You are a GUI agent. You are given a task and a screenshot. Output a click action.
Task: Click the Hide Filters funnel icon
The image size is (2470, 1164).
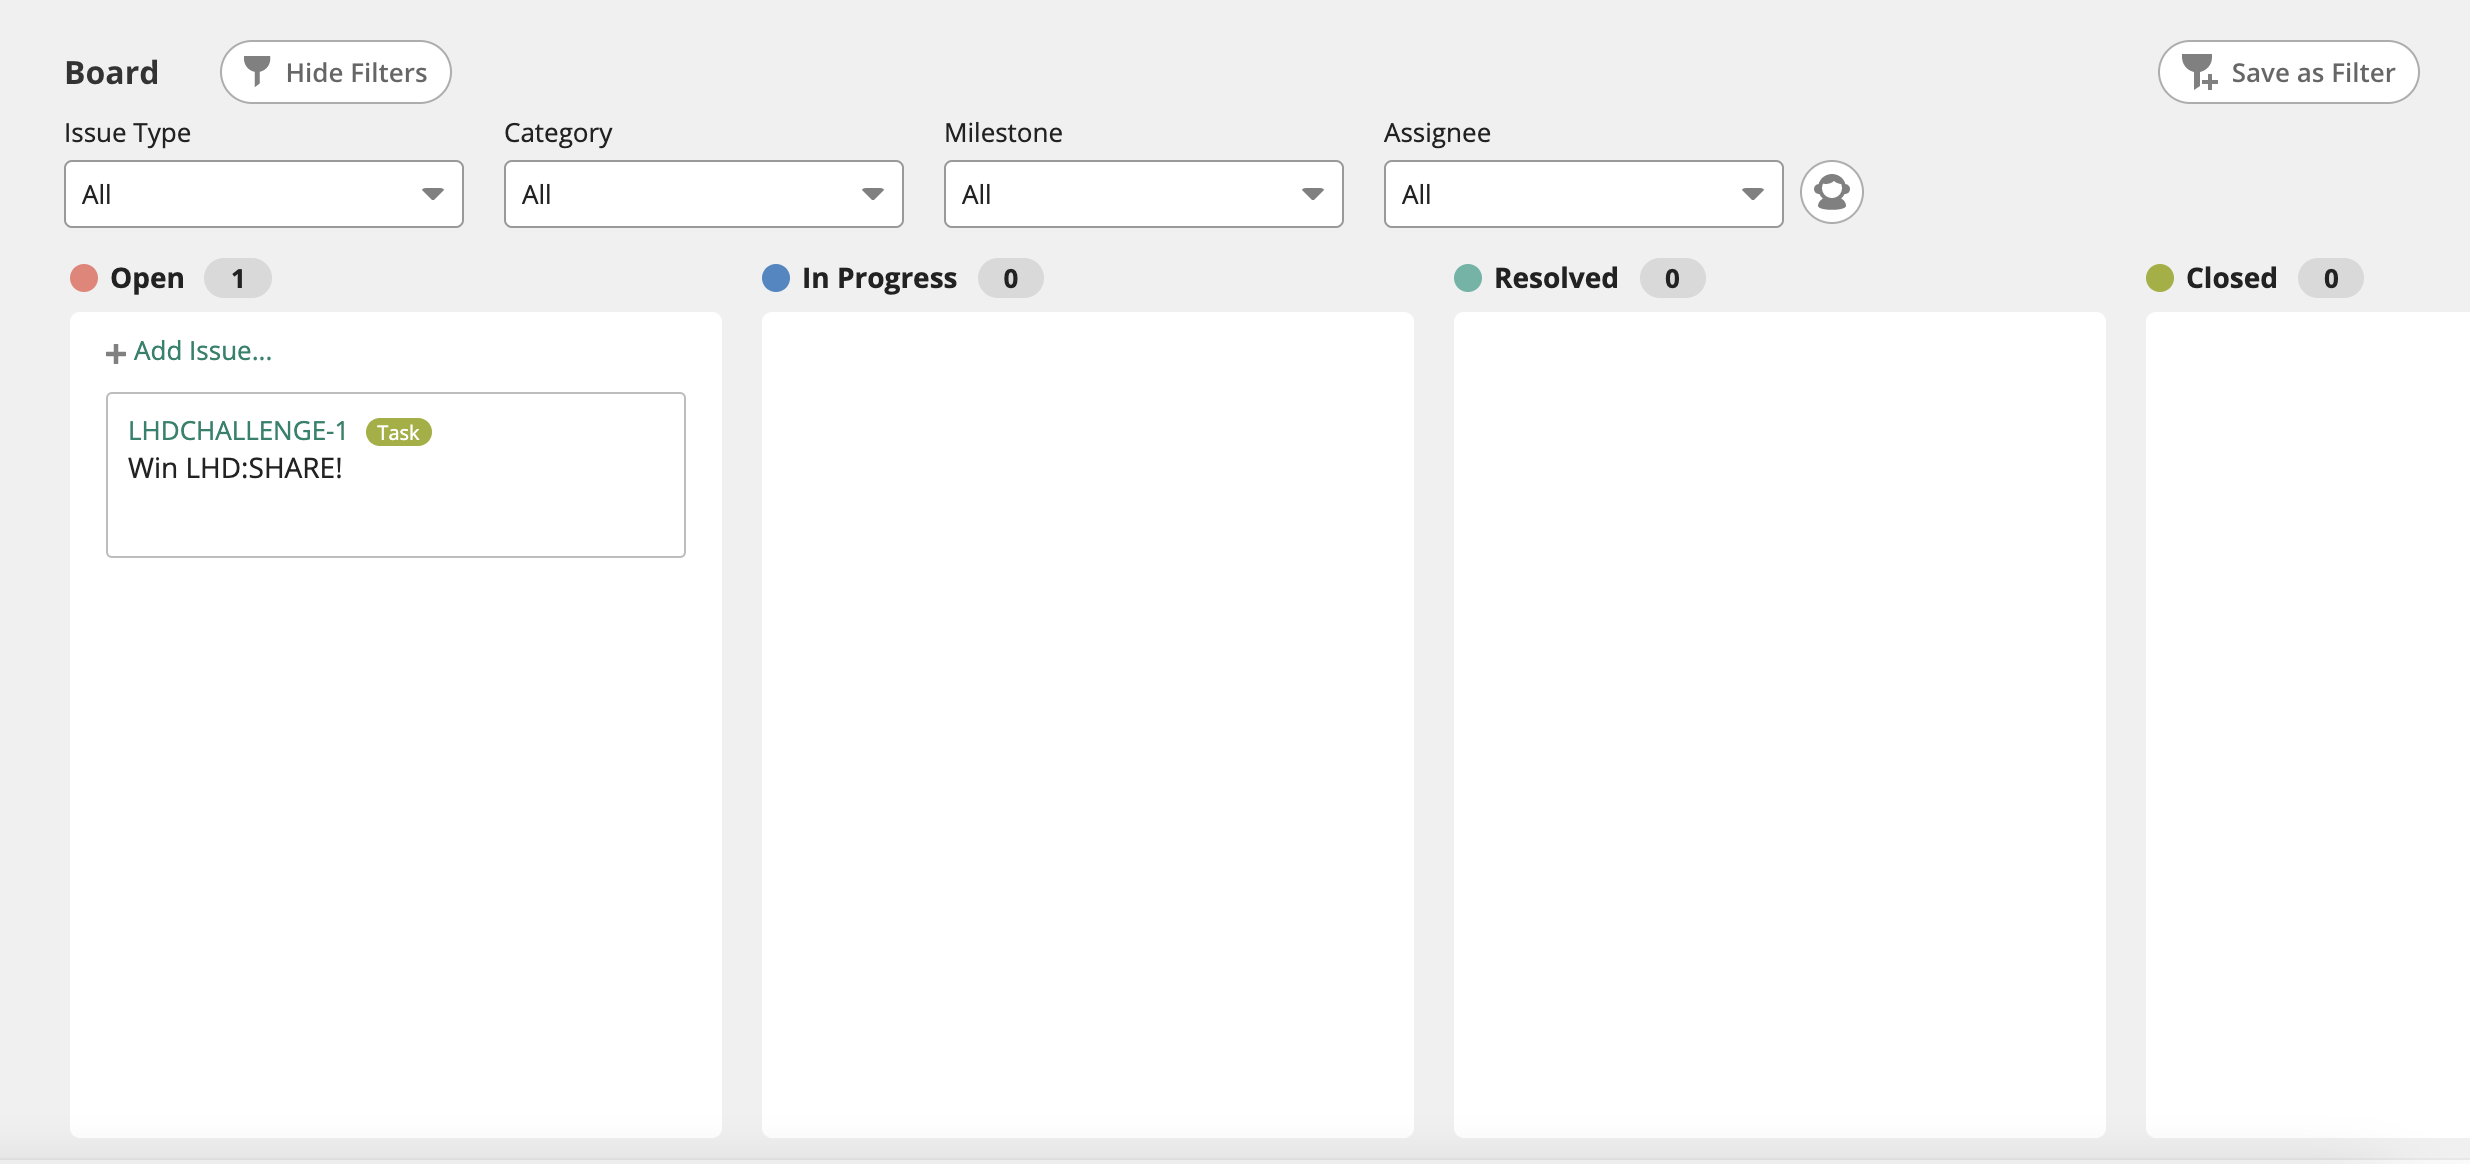coord(257,71)
